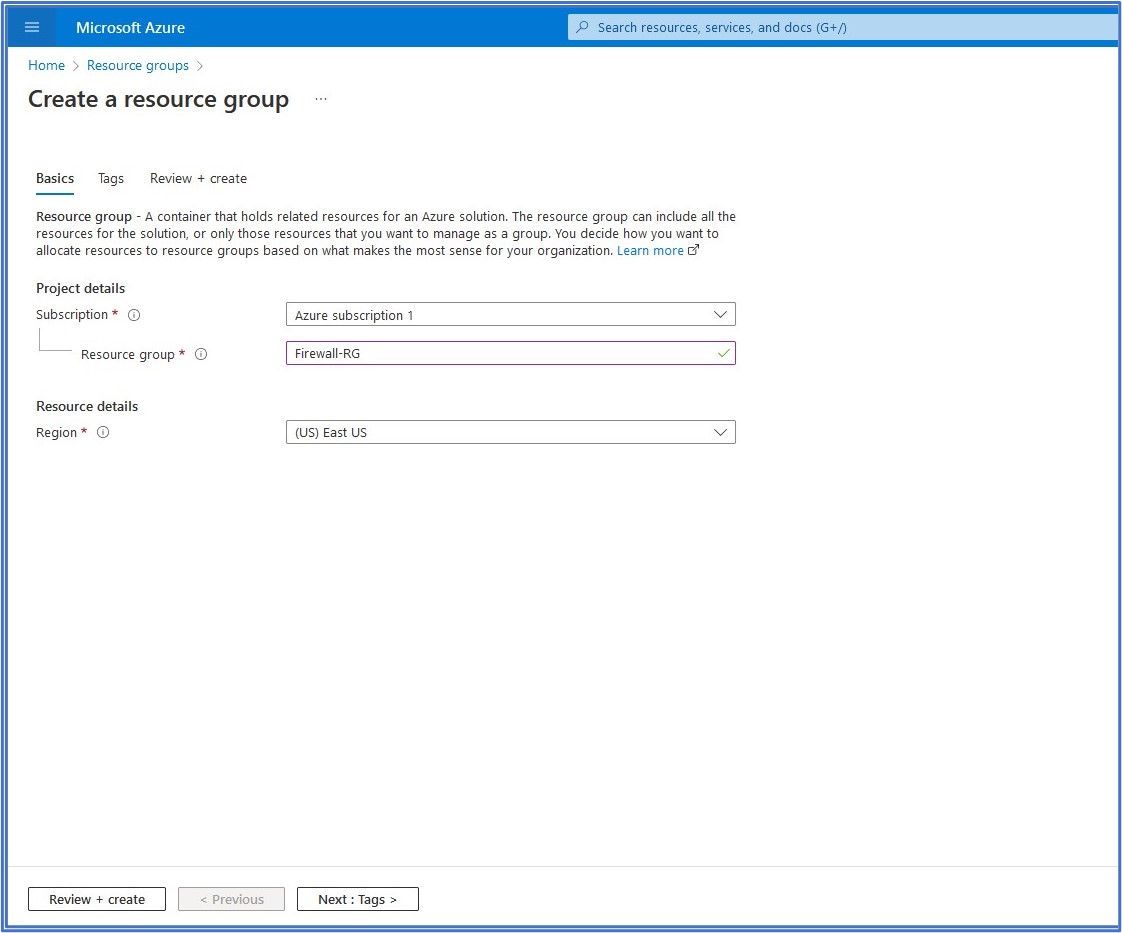
Task: Click the info icon beside Subscription
Action: [x=134, y=315]
